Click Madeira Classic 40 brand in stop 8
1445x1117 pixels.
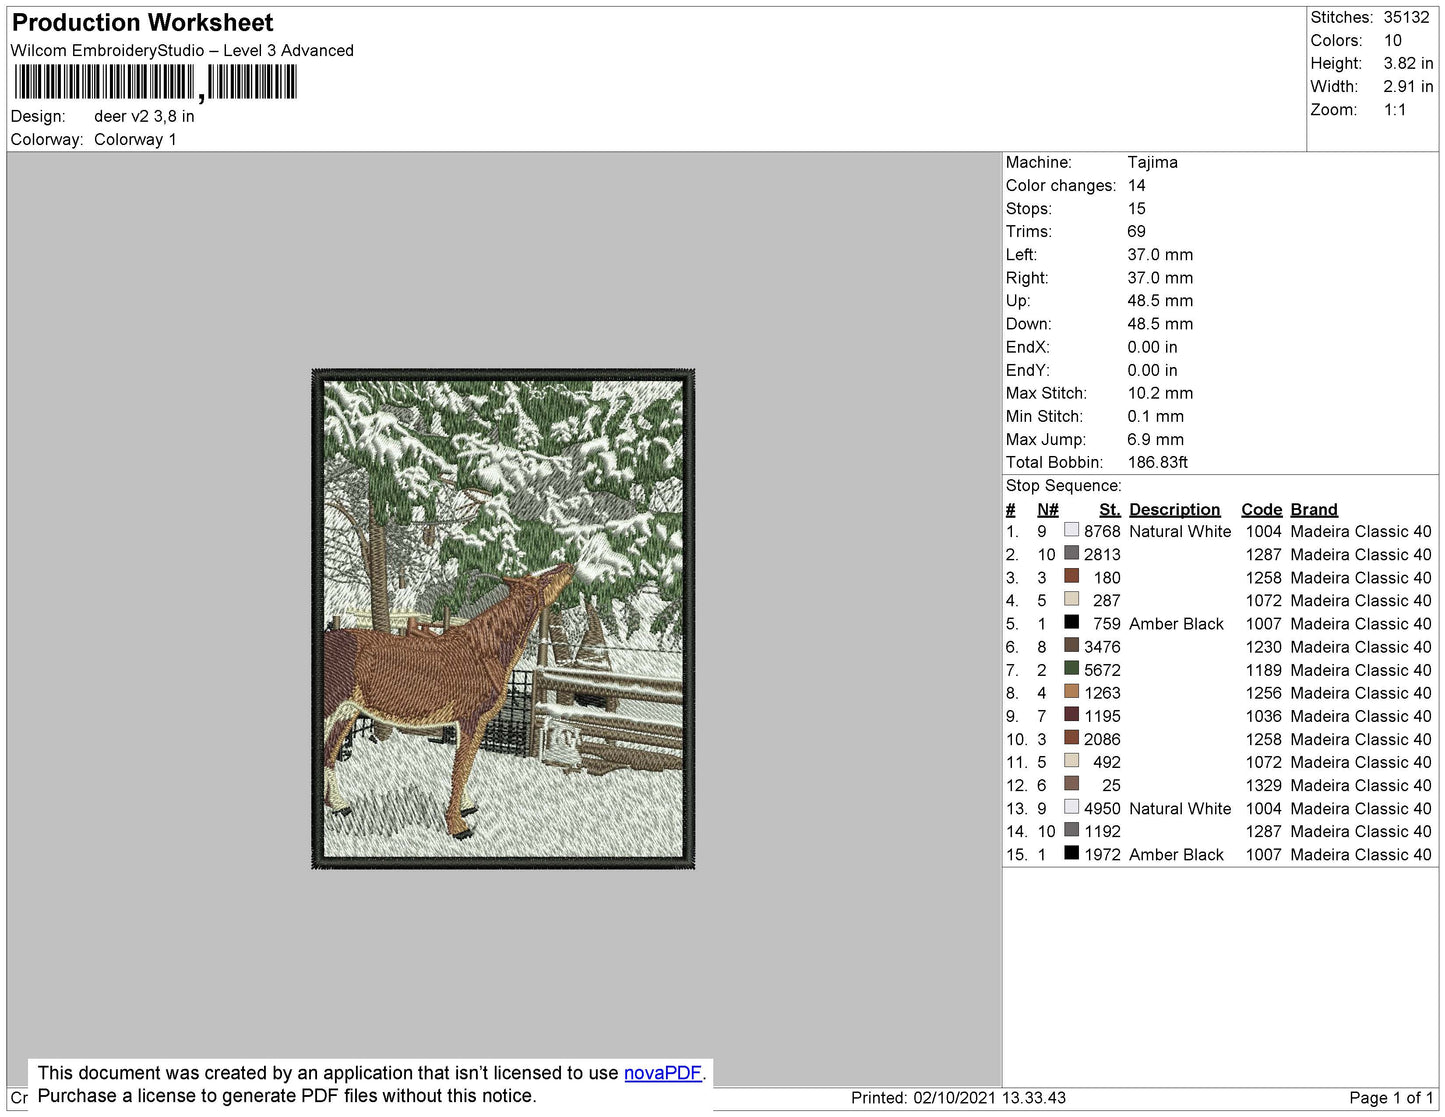point(1361,693)
